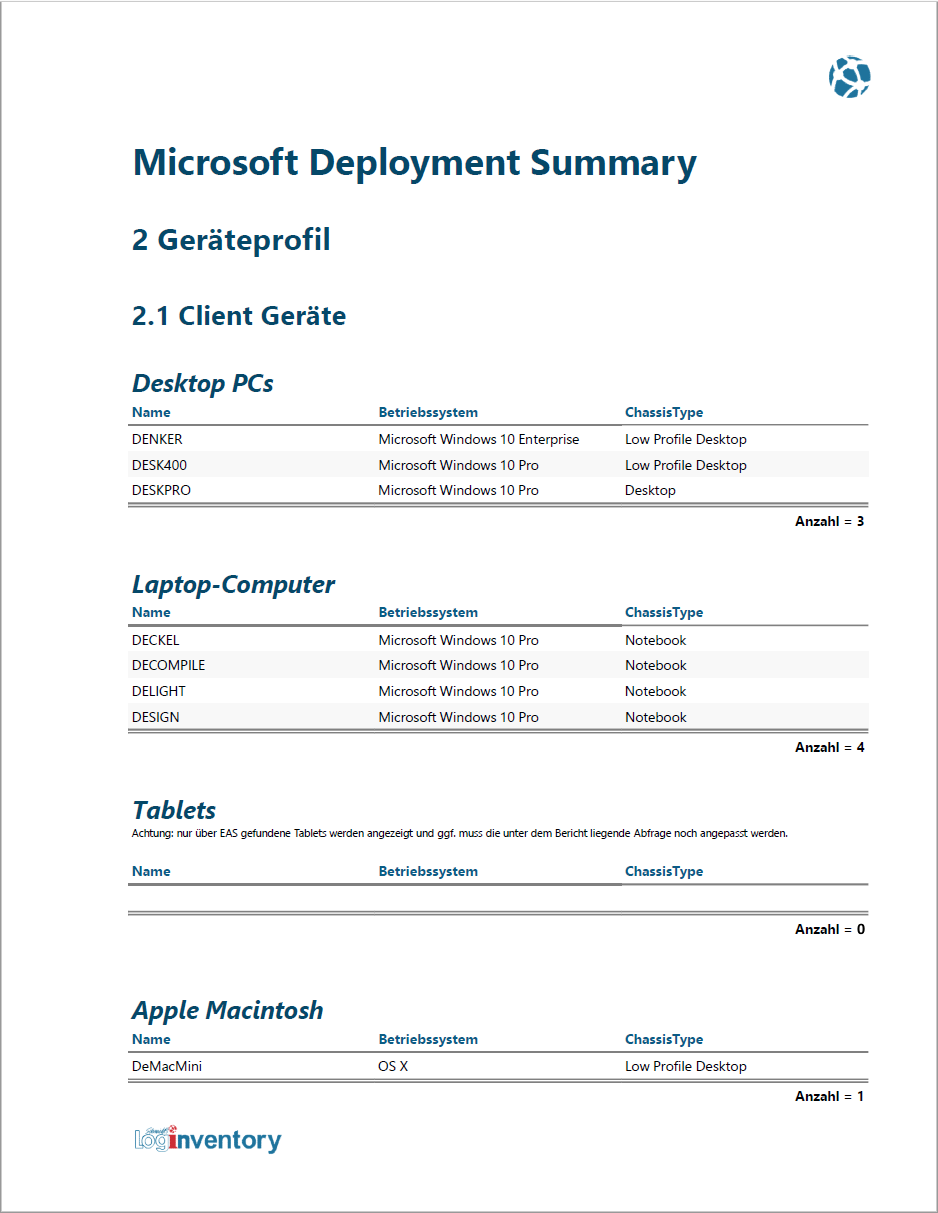938x1213 pixels.
Task: Click the LogInventory logo in footer
Action: 208,1138
